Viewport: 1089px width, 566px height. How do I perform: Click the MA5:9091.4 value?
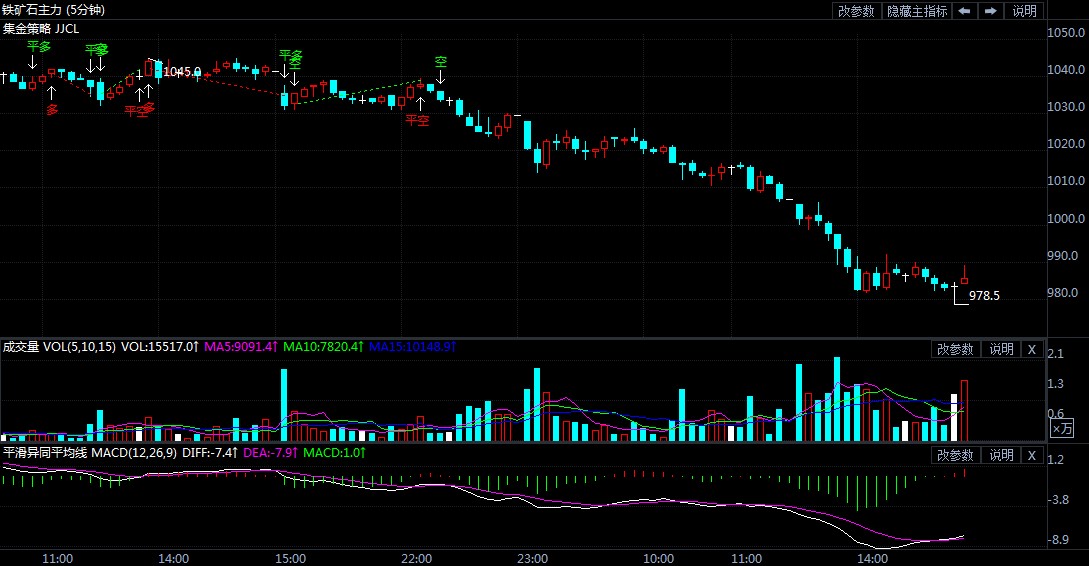click(x=240, y=347)
